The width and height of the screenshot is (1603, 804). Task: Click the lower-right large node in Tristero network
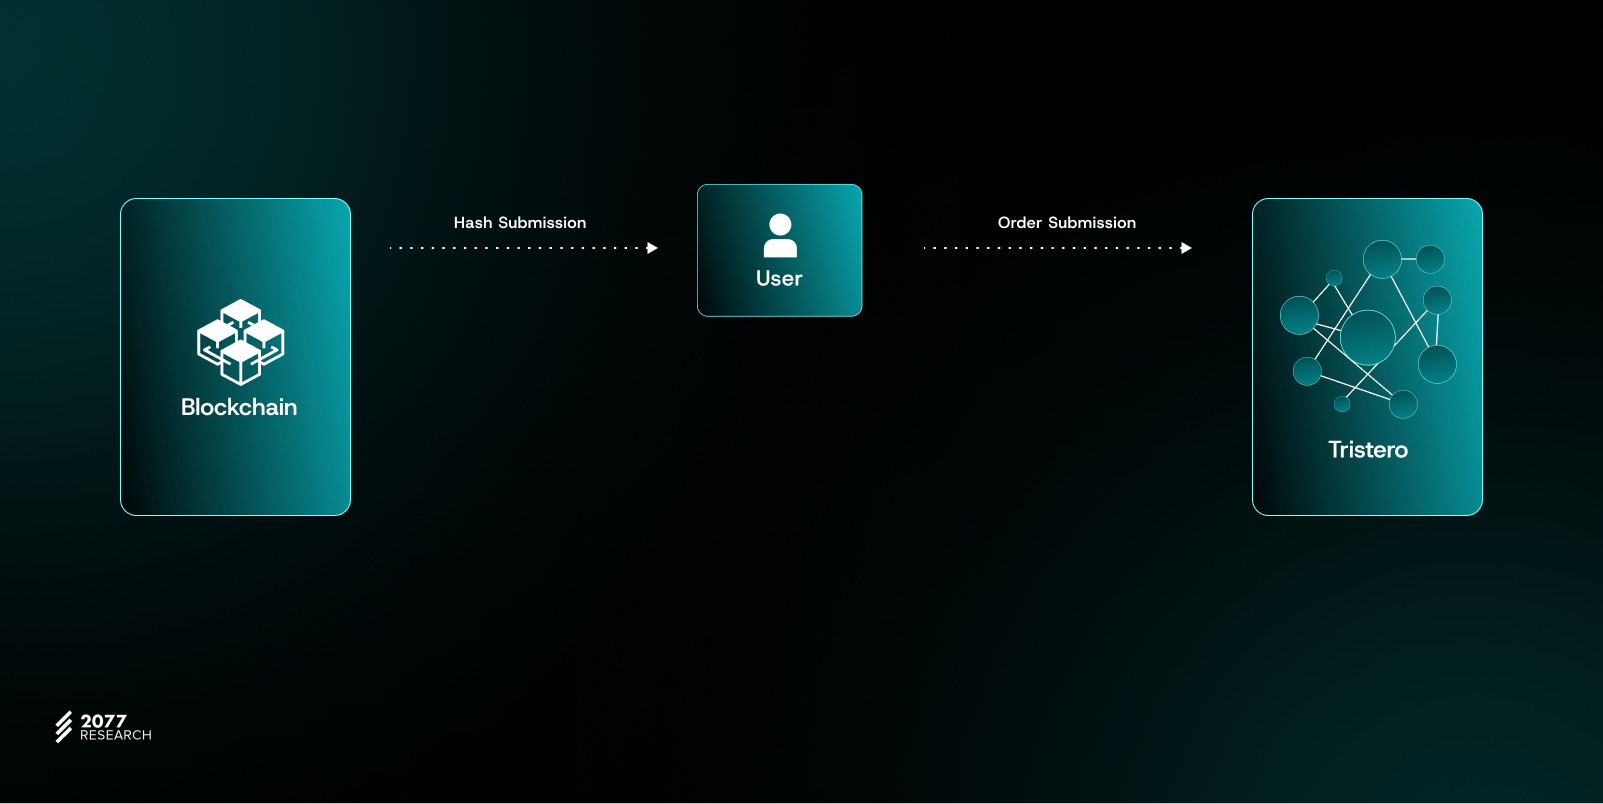click(1437, 364)
